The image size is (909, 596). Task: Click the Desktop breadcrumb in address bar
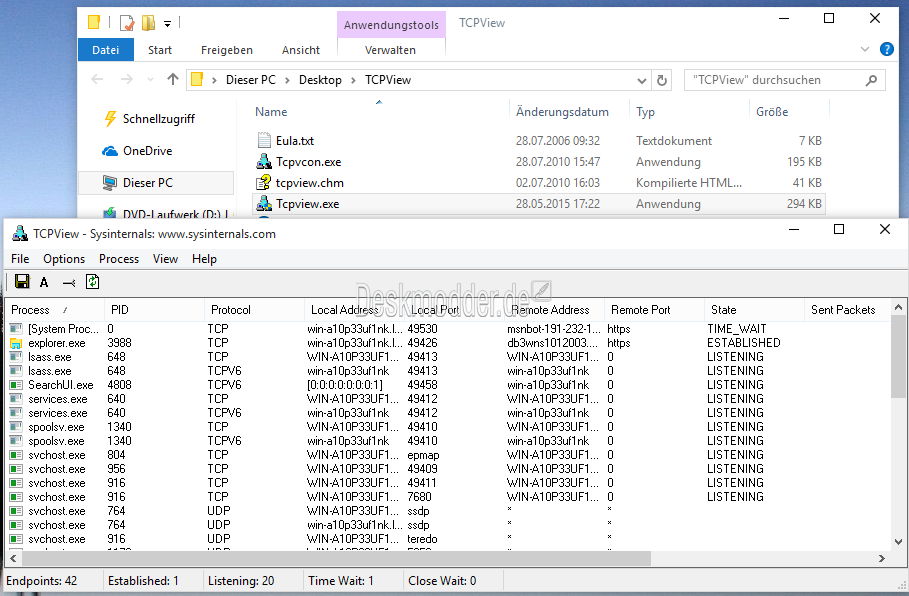320,80
